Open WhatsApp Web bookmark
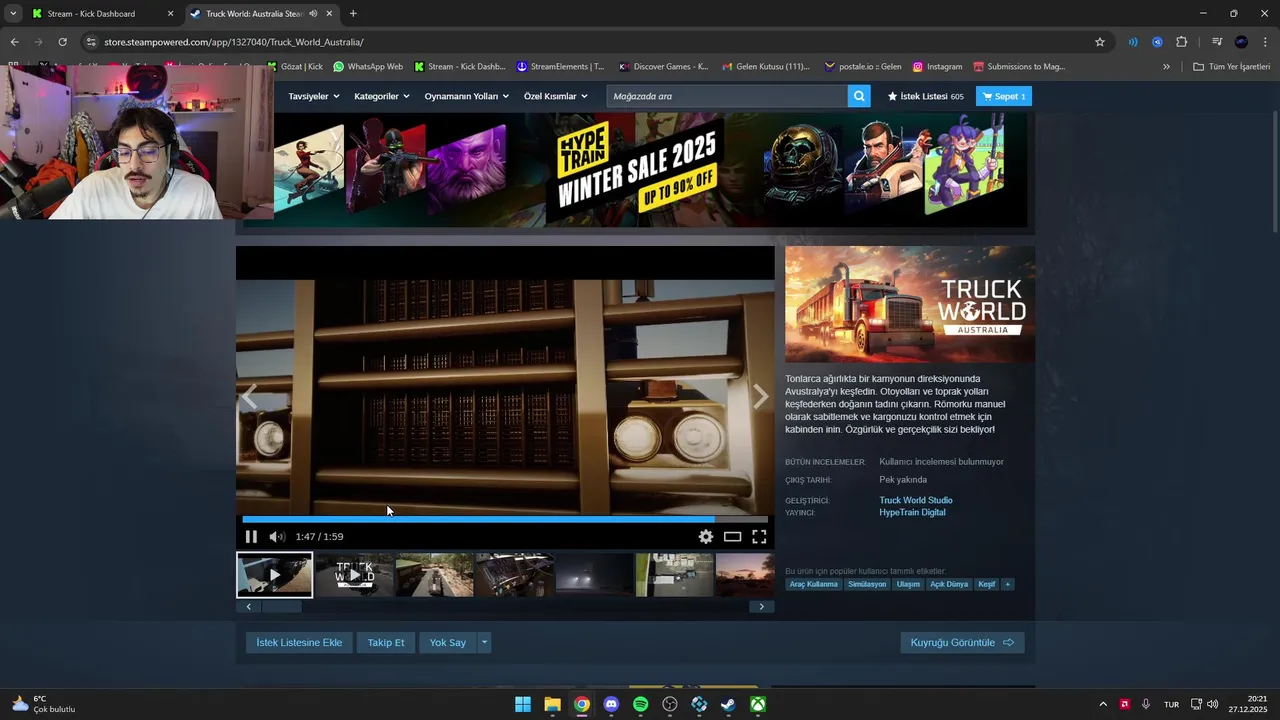The image size is (1280, 720). click(x=367, y=67)
